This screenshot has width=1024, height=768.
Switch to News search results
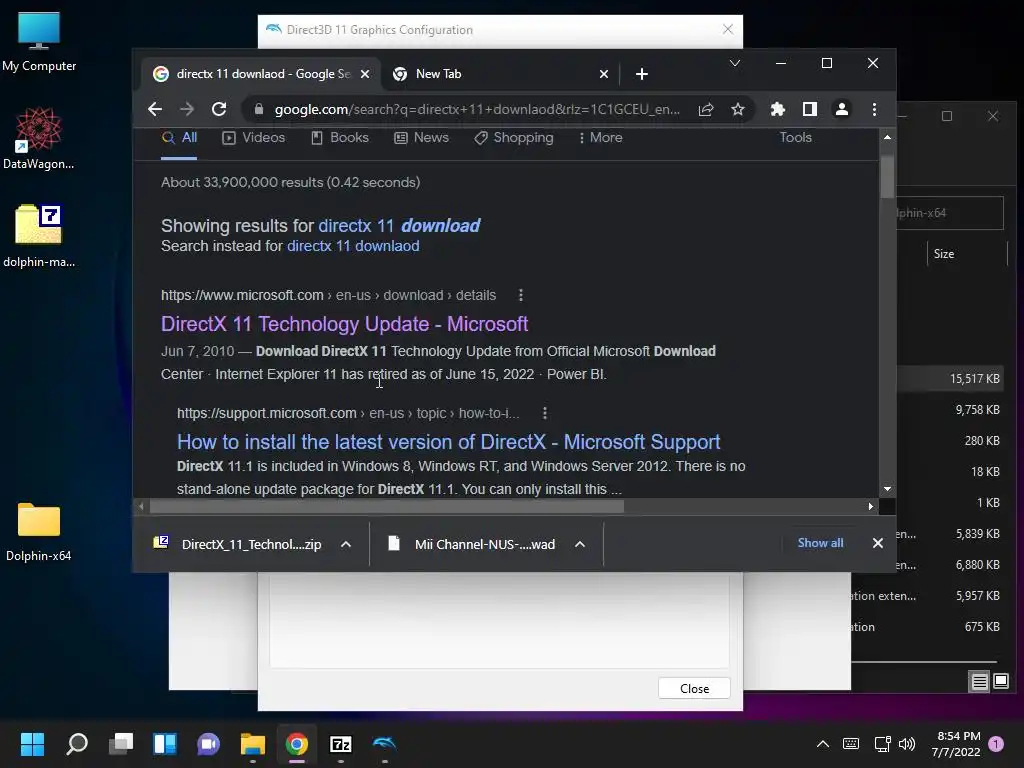click(x=422, y=138)
